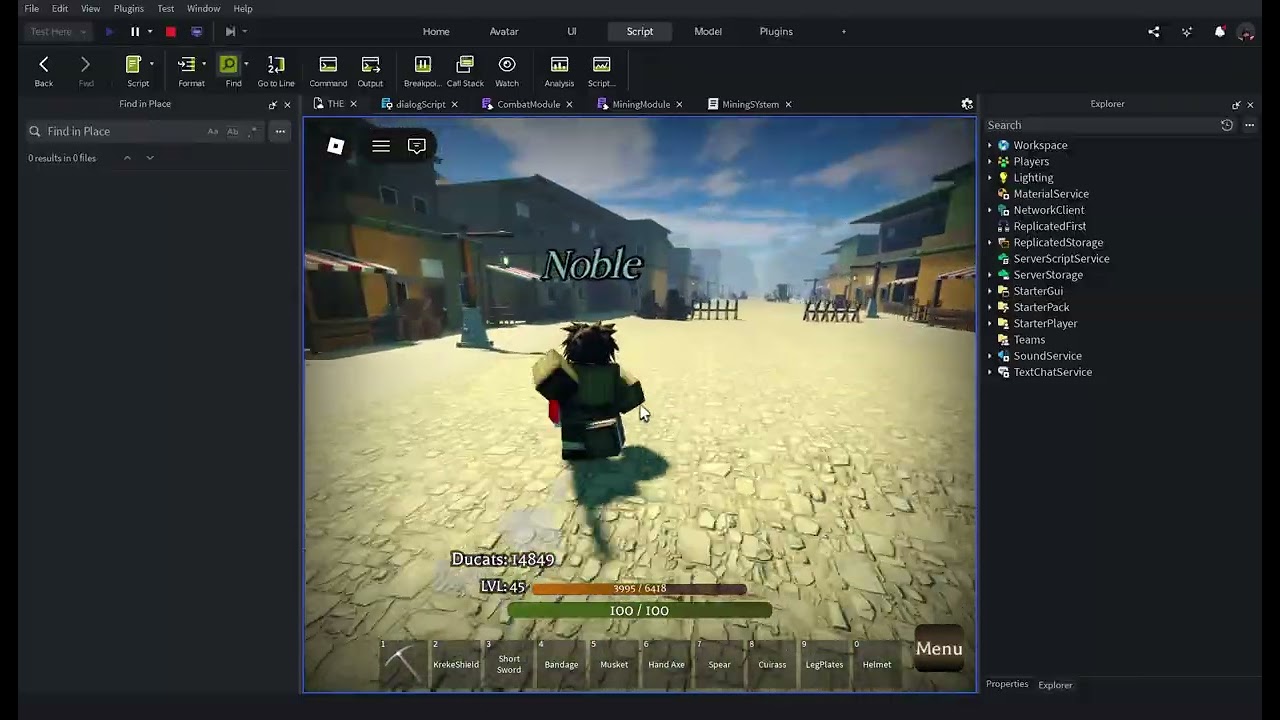Switch client/server view monitor icon
The image size is (1280, 720).
click(x=196, y=31)
